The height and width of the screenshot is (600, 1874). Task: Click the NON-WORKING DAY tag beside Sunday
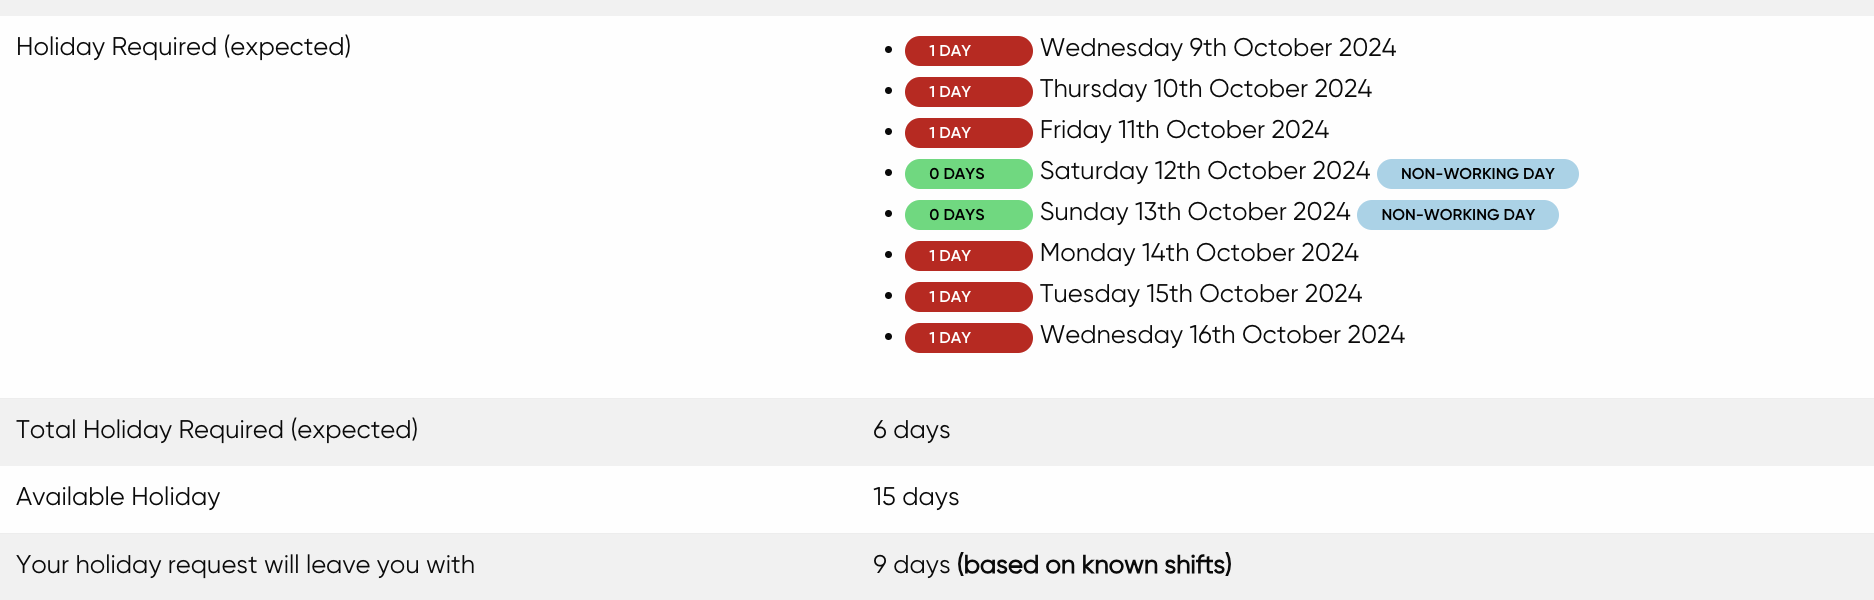(1457, 215)
